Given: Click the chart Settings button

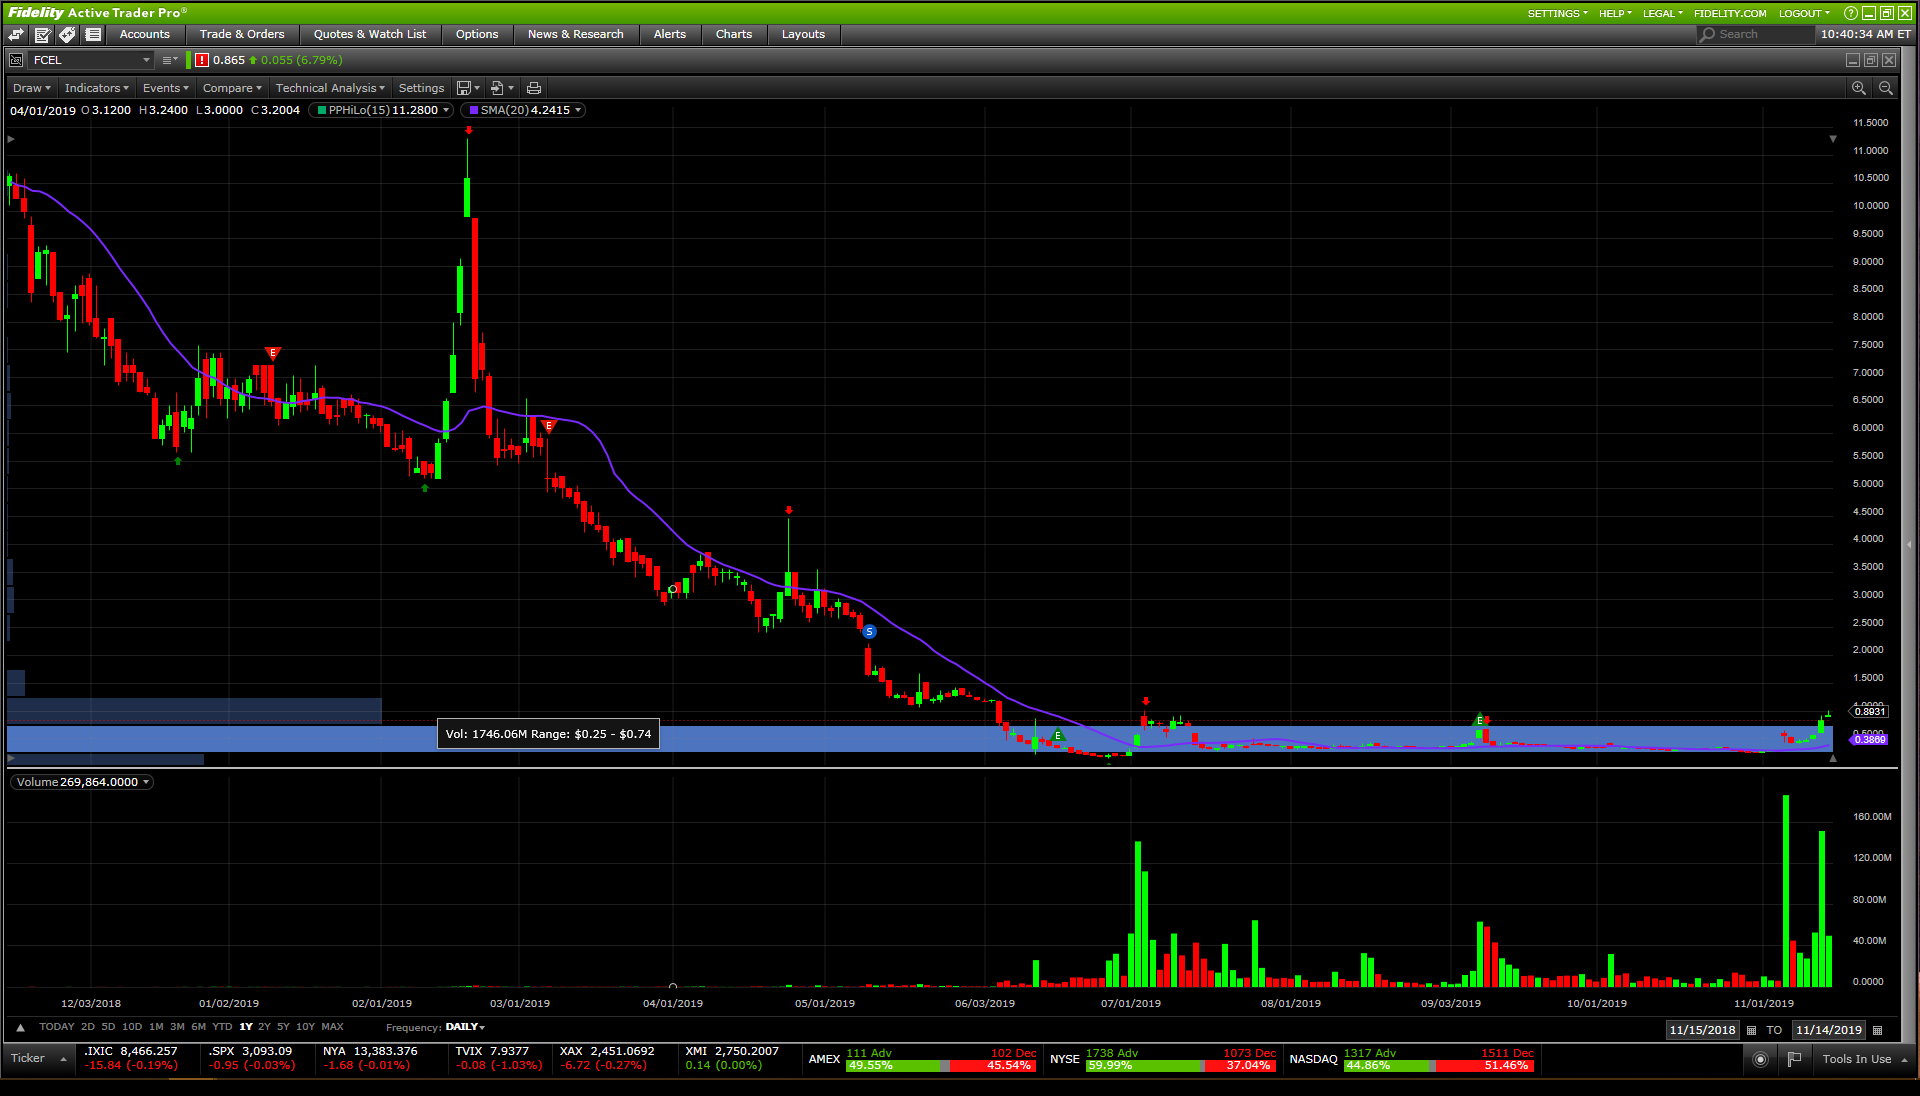Looking at the screenshot, I should pyautogui.click(x=421, y=88).
